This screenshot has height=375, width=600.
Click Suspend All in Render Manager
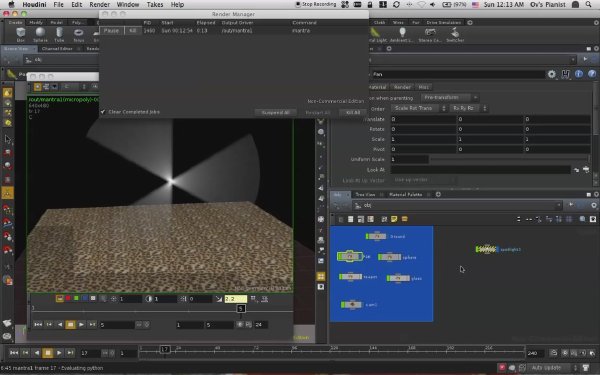(x=275, y=112)
